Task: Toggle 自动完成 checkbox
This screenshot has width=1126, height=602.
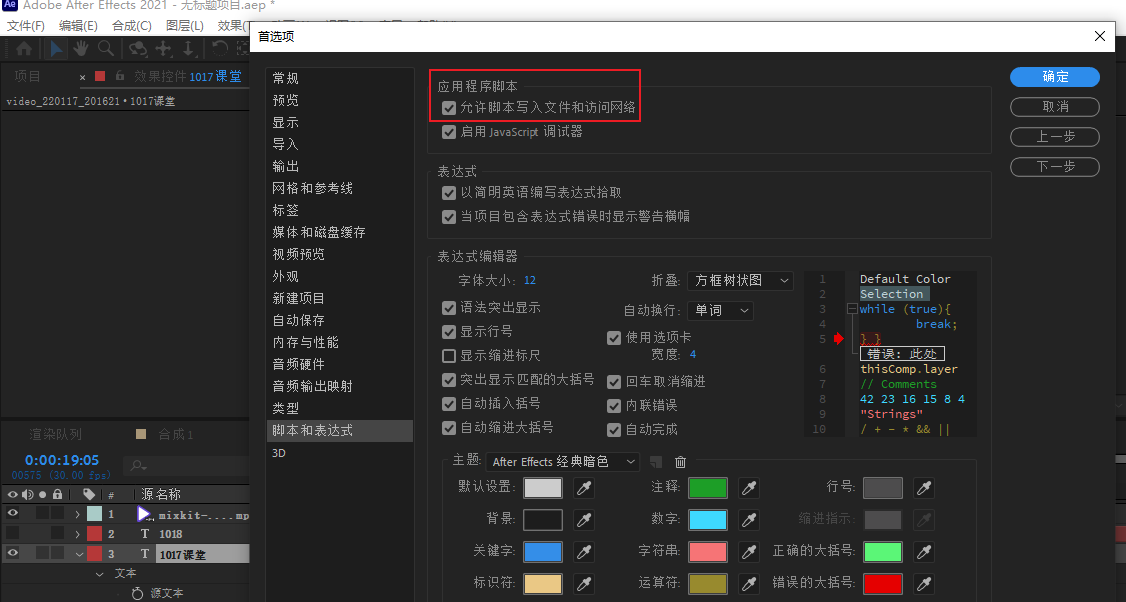Action: (x=614, y=430)
